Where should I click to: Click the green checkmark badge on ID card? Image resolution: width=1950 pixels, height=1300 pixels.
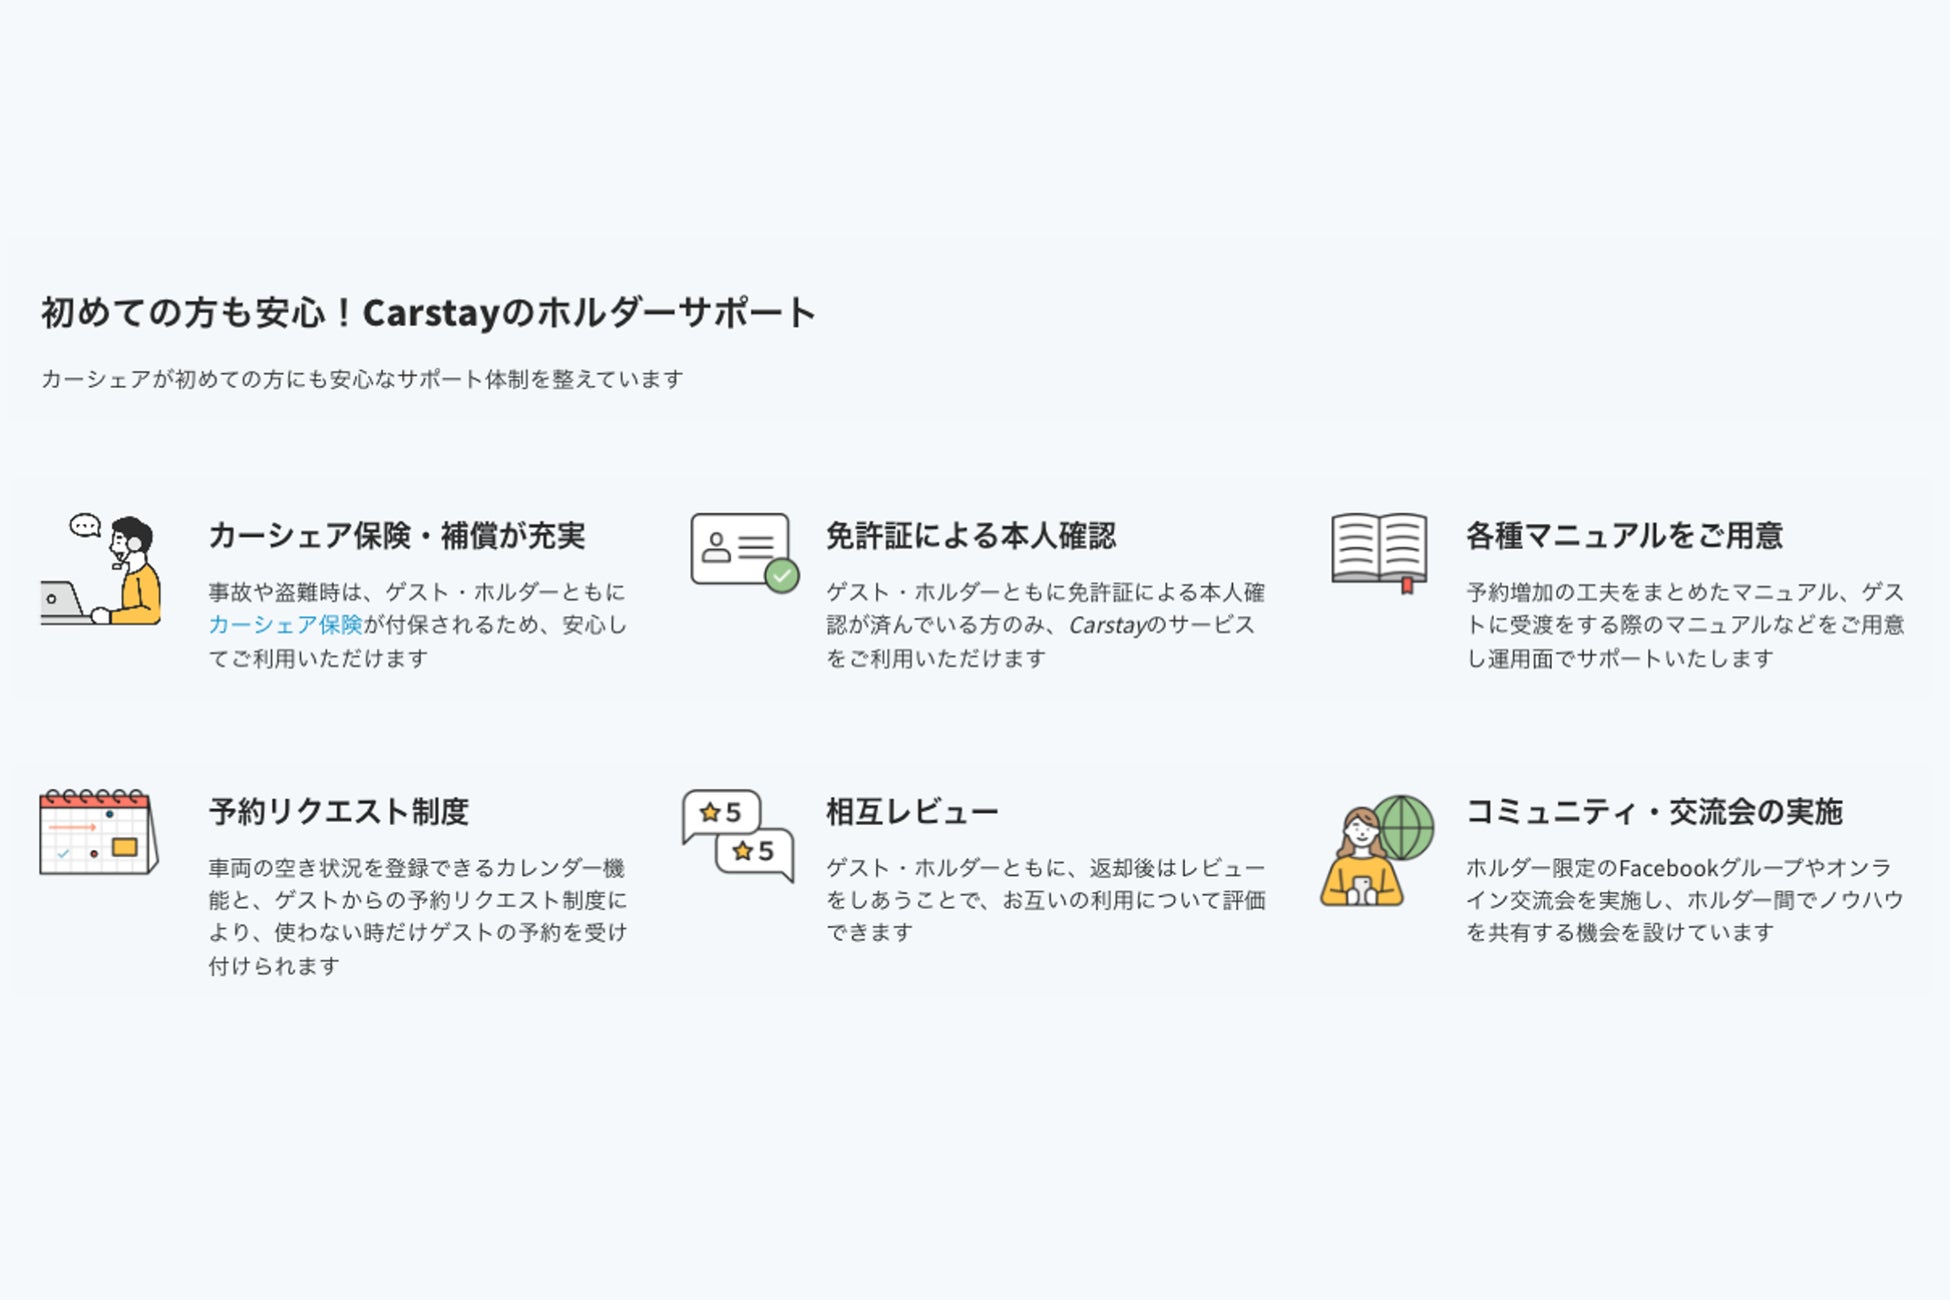tap(781, 575)
